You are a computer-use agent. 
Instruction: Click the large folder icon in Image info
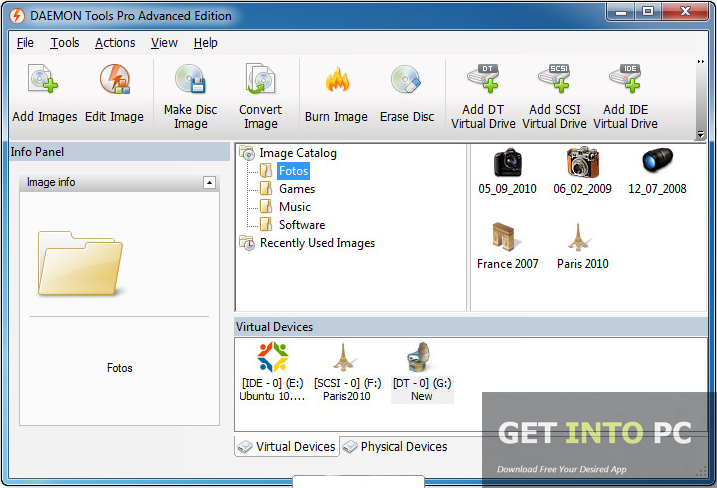(x=80, y=263)
